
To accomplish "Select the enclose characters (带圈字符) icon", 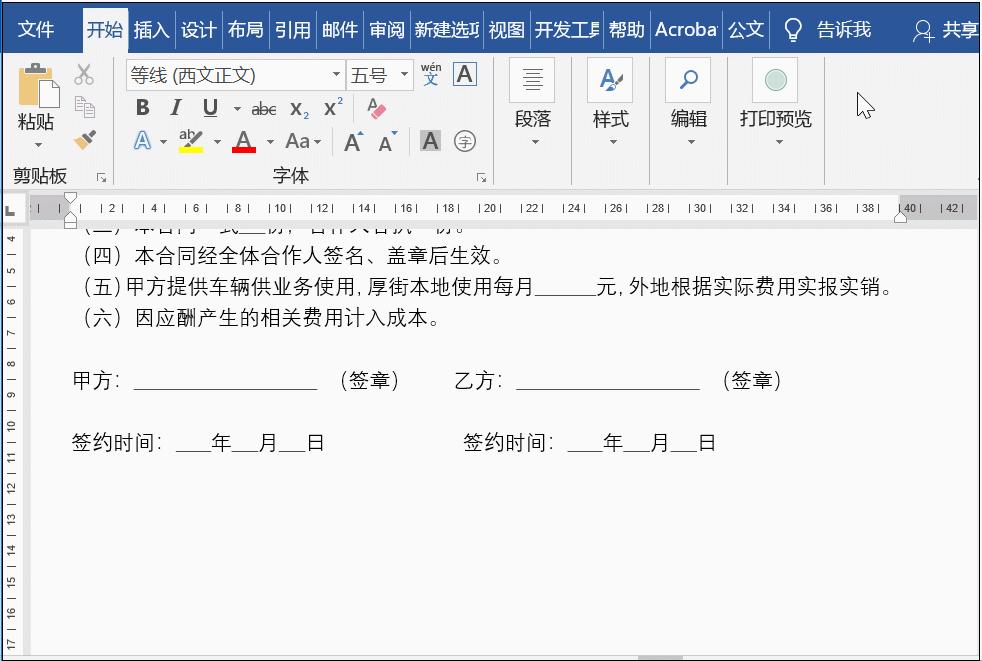I will point(464,142).
